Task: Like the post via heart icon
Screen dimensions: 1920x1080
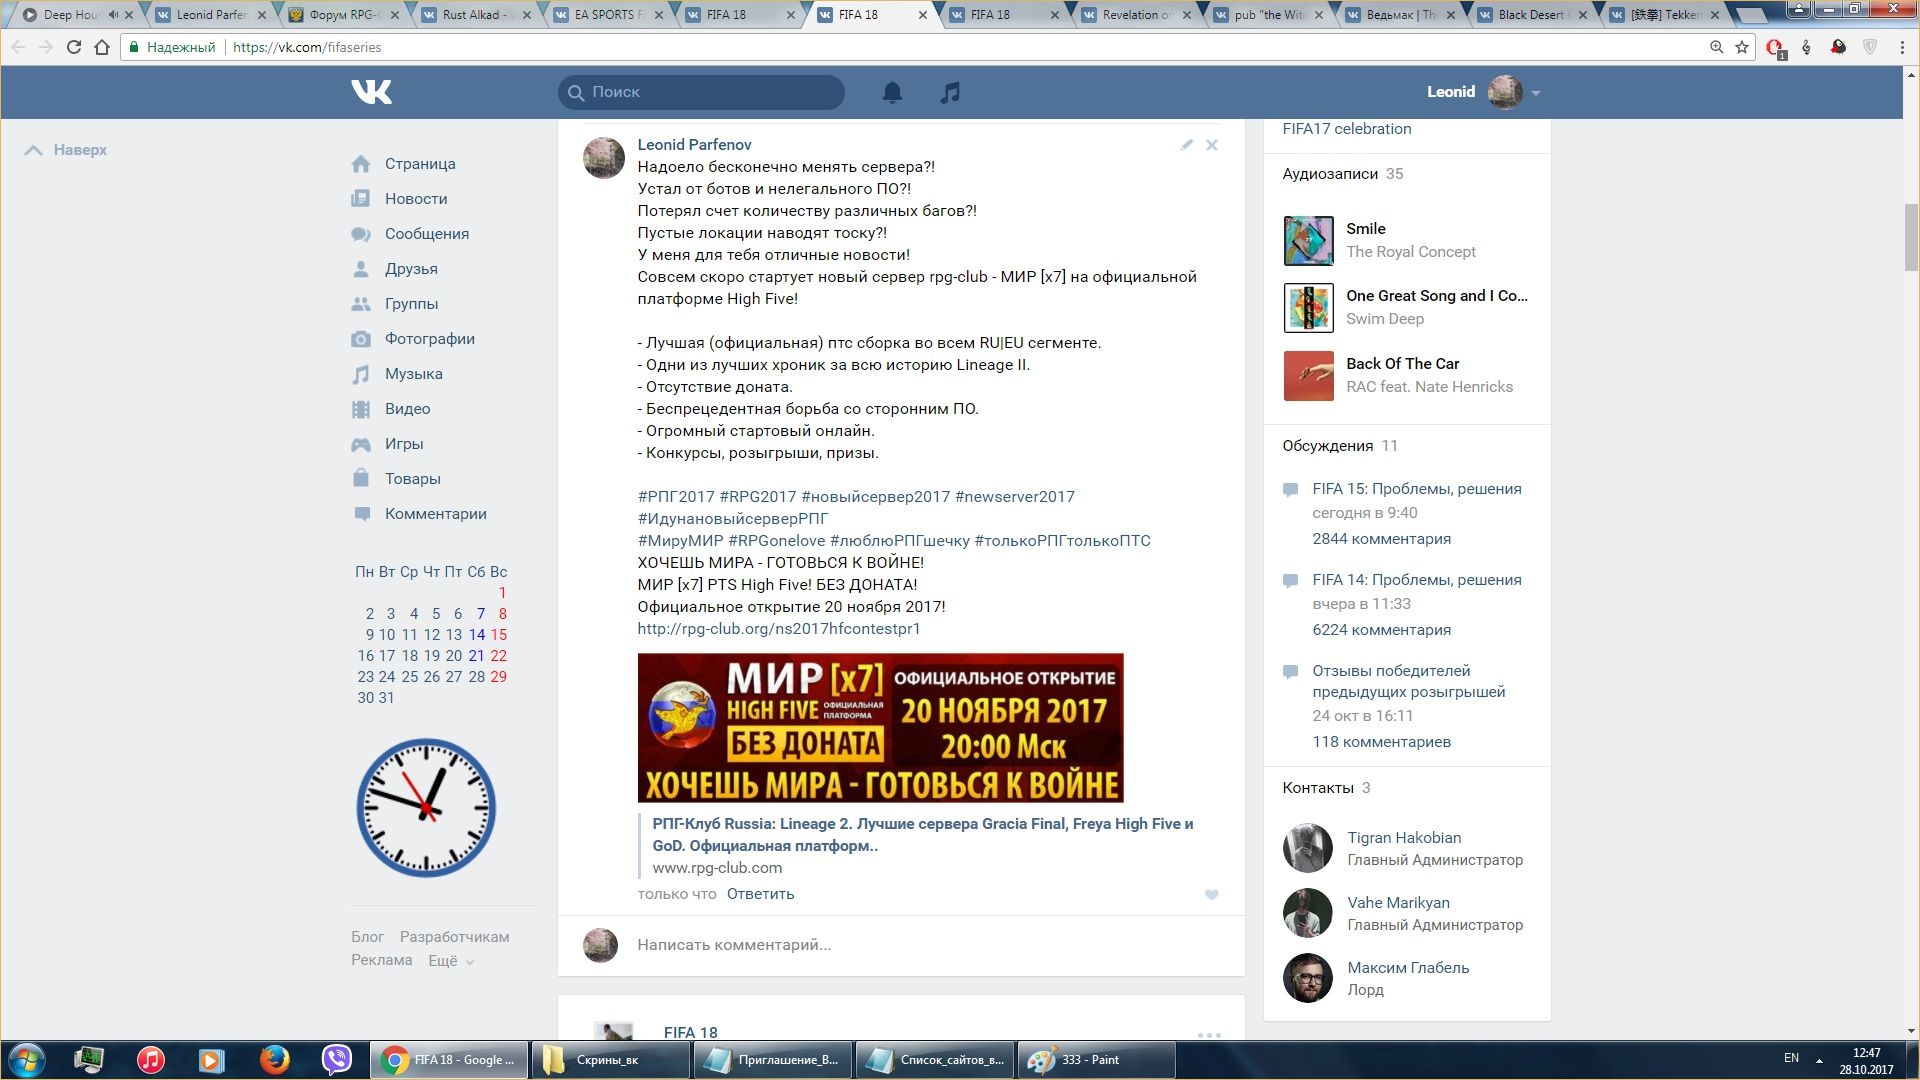Action: click(x=1211, y=895)
